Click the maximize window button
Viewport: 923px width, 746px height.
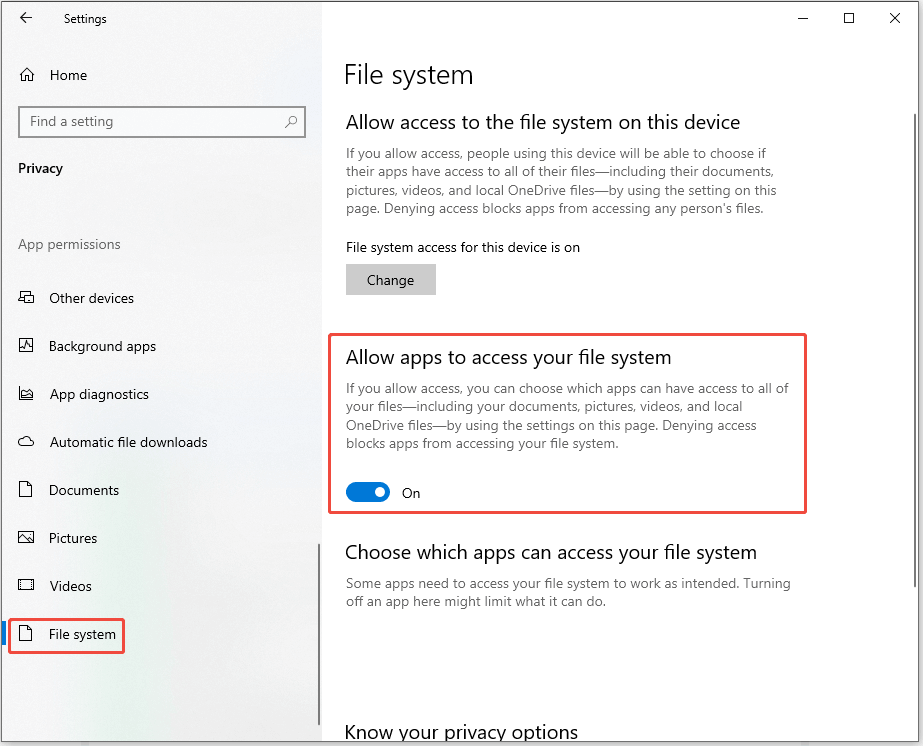pyautogui.click(x=849, y=18)
